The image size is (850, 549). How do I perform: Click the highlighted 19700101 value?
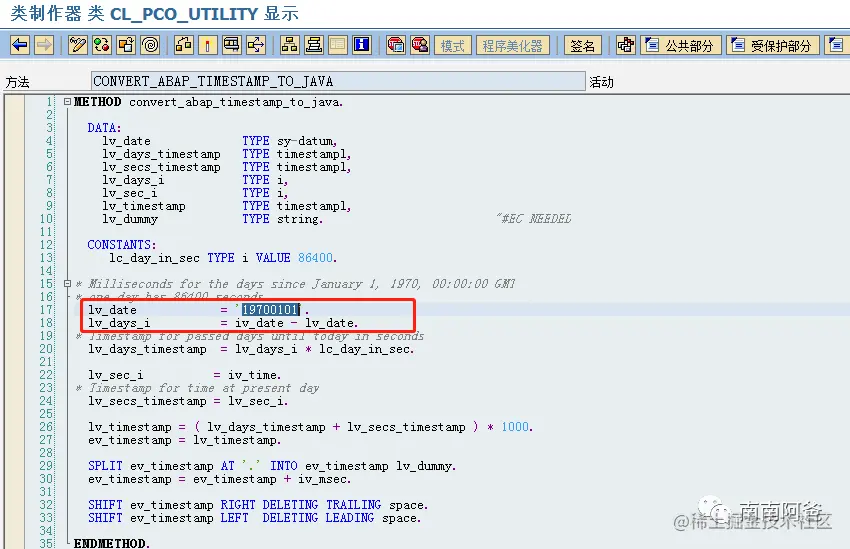coord(270,309)
